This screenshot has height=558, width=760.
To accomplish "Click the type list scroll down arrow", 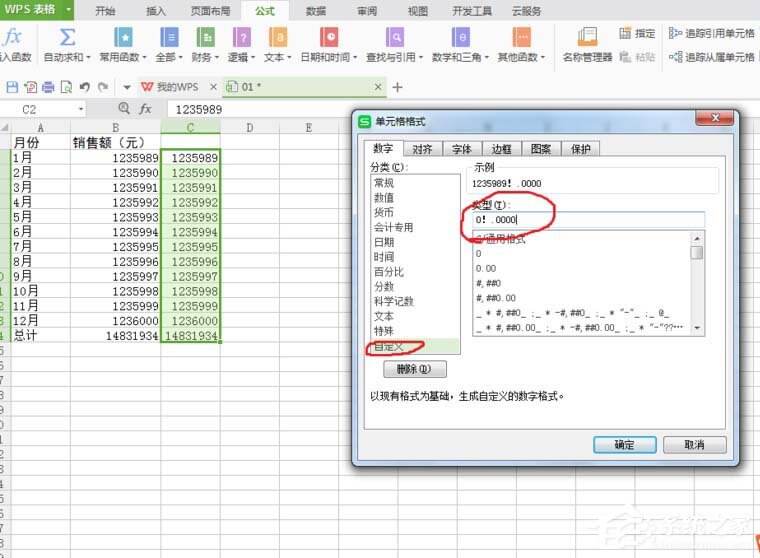I will (697, 328).
